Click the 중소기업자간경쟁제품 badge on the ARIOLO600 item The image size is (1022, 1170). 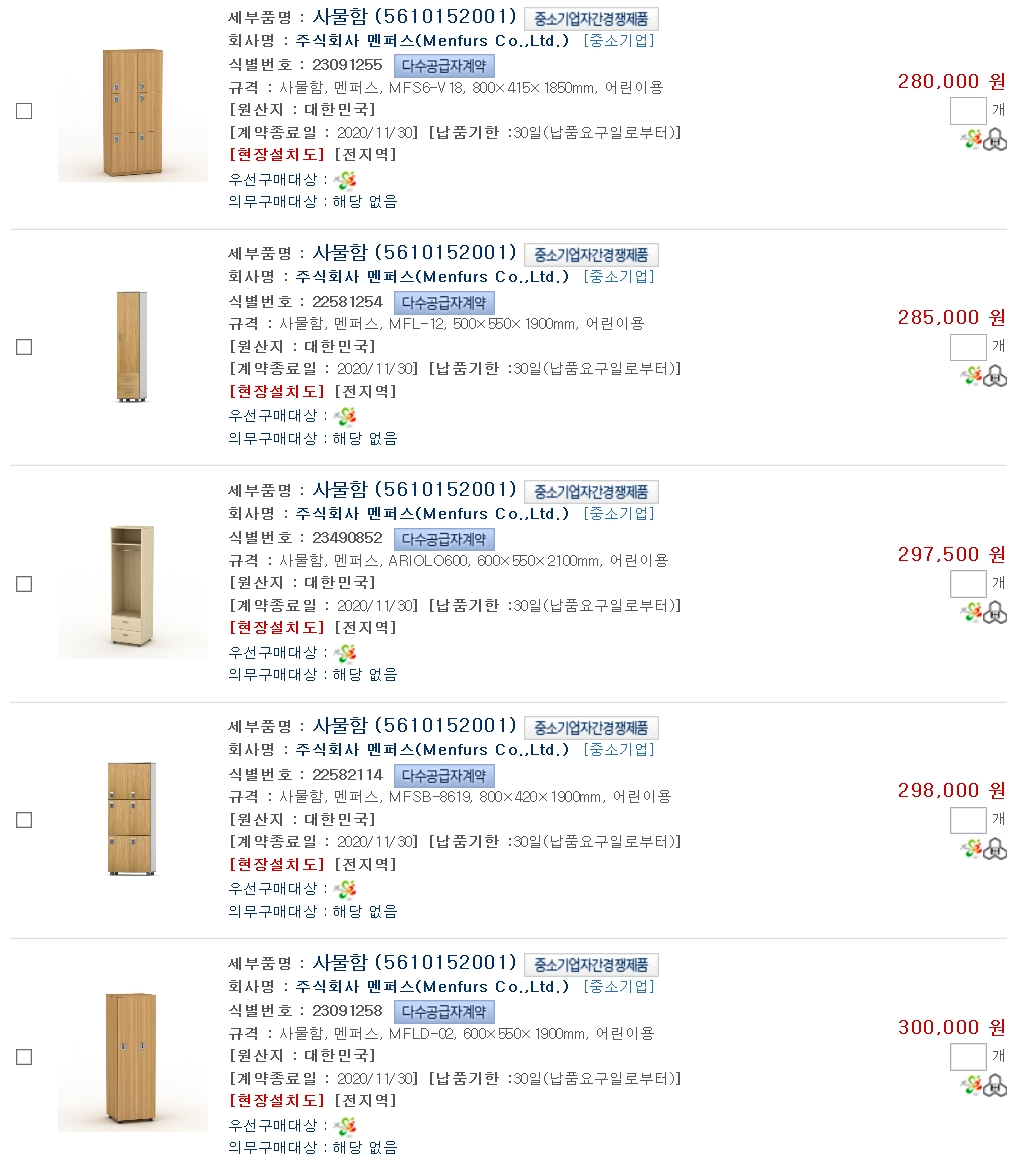[591, 492]
